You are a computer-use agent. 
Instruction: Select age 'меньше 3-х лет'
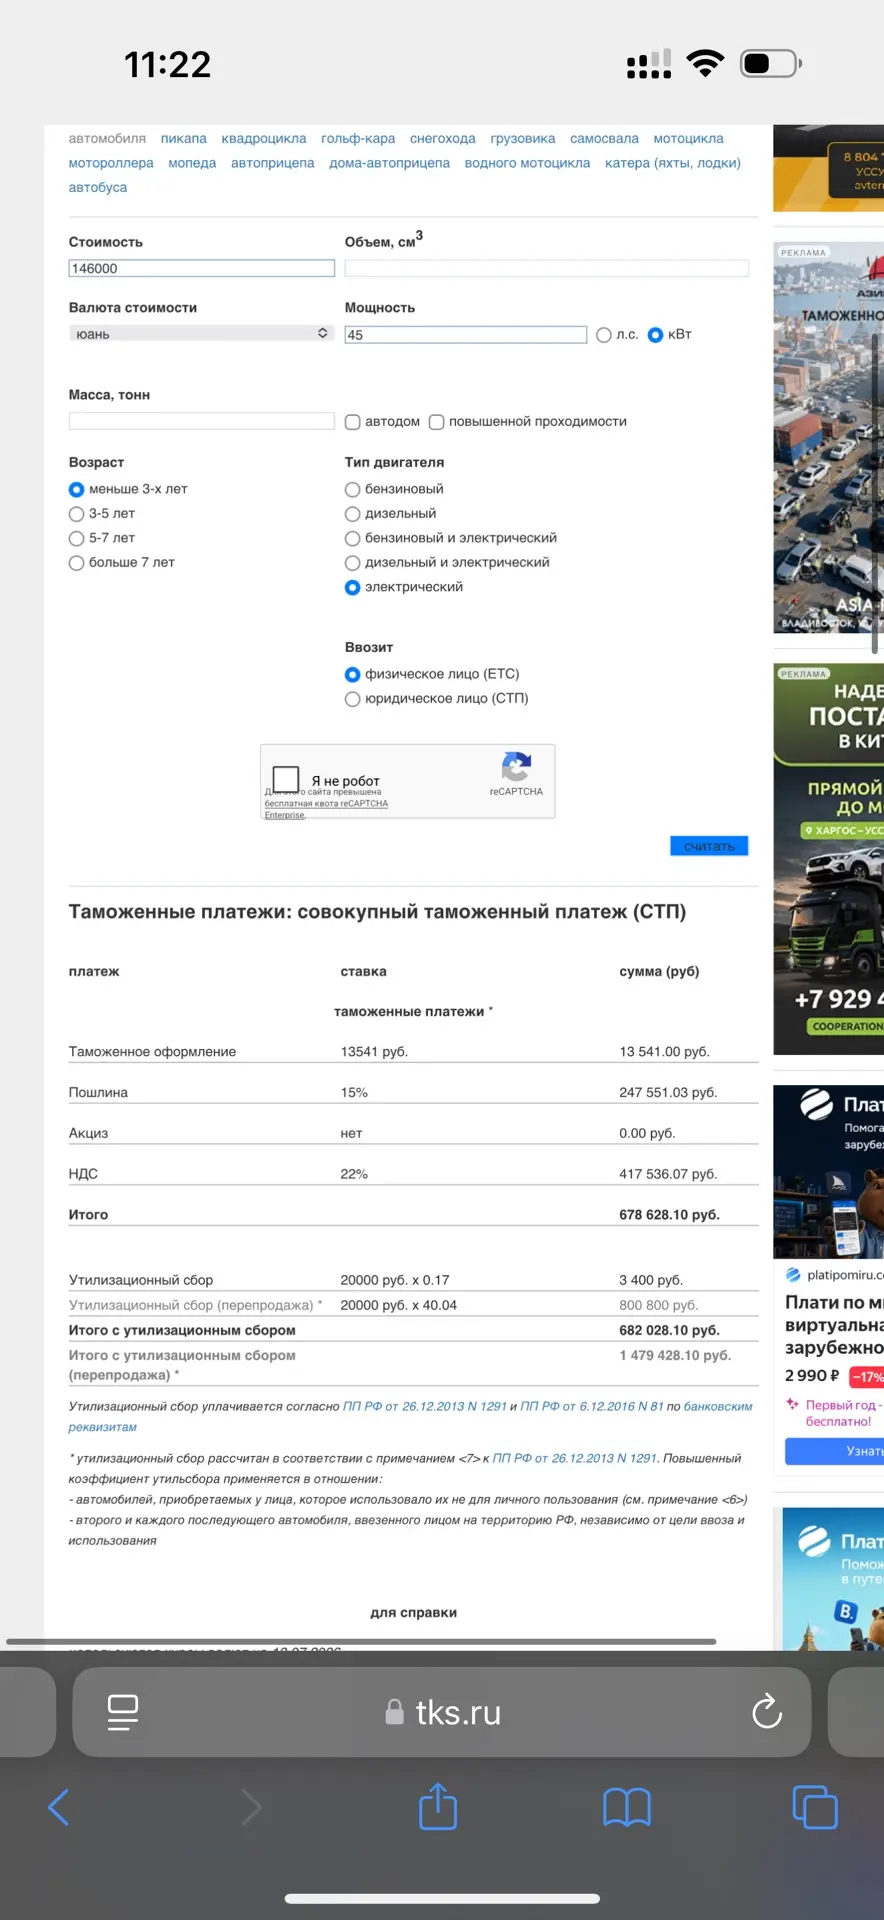(x=76, y=489)
